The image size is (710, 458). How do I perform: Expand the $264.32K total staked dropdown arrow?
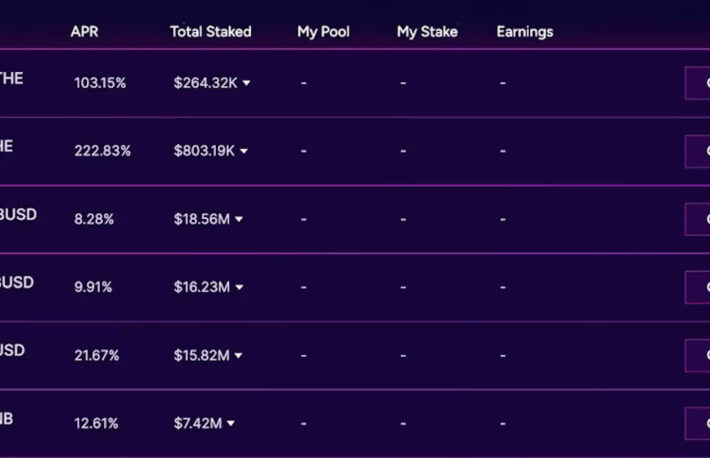pyautogui.click(x=246, y=83)
